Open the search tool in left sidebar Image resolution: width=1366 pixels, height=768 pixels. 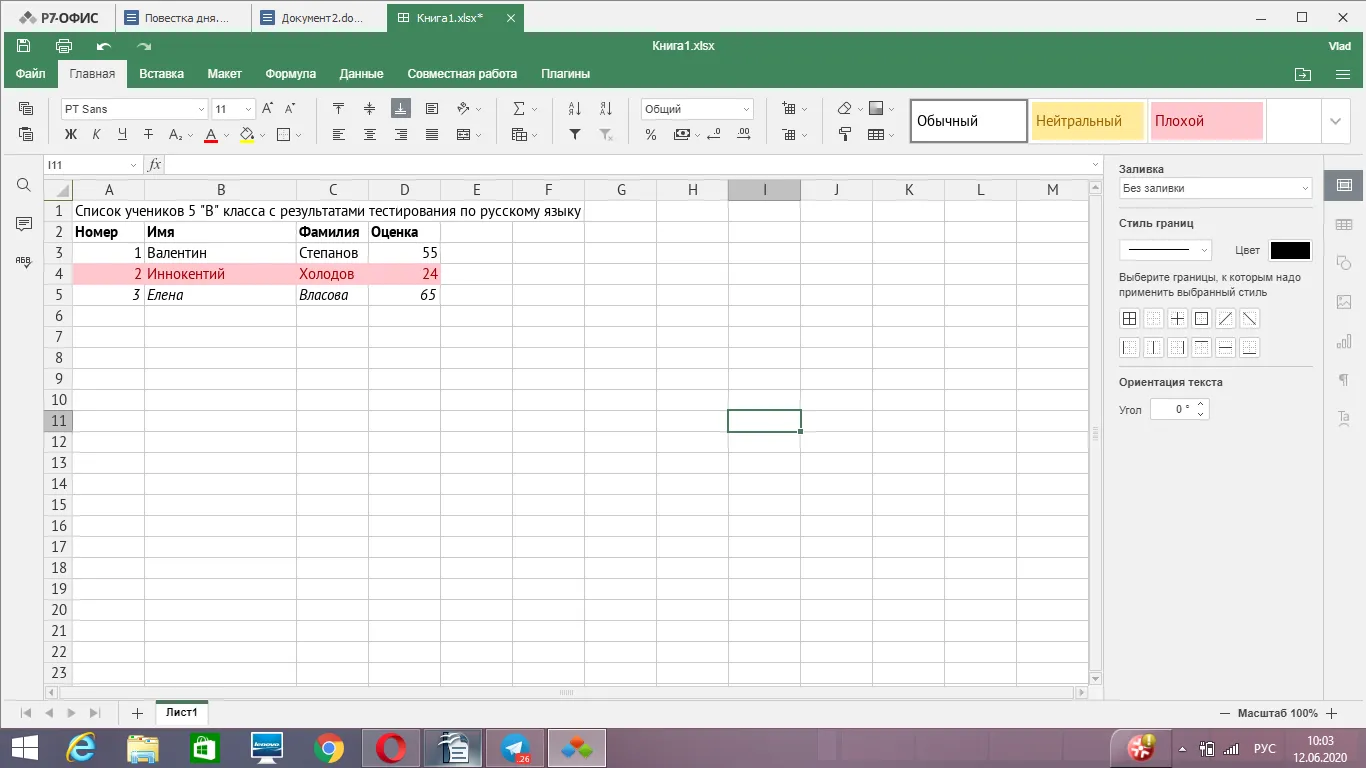24,185
